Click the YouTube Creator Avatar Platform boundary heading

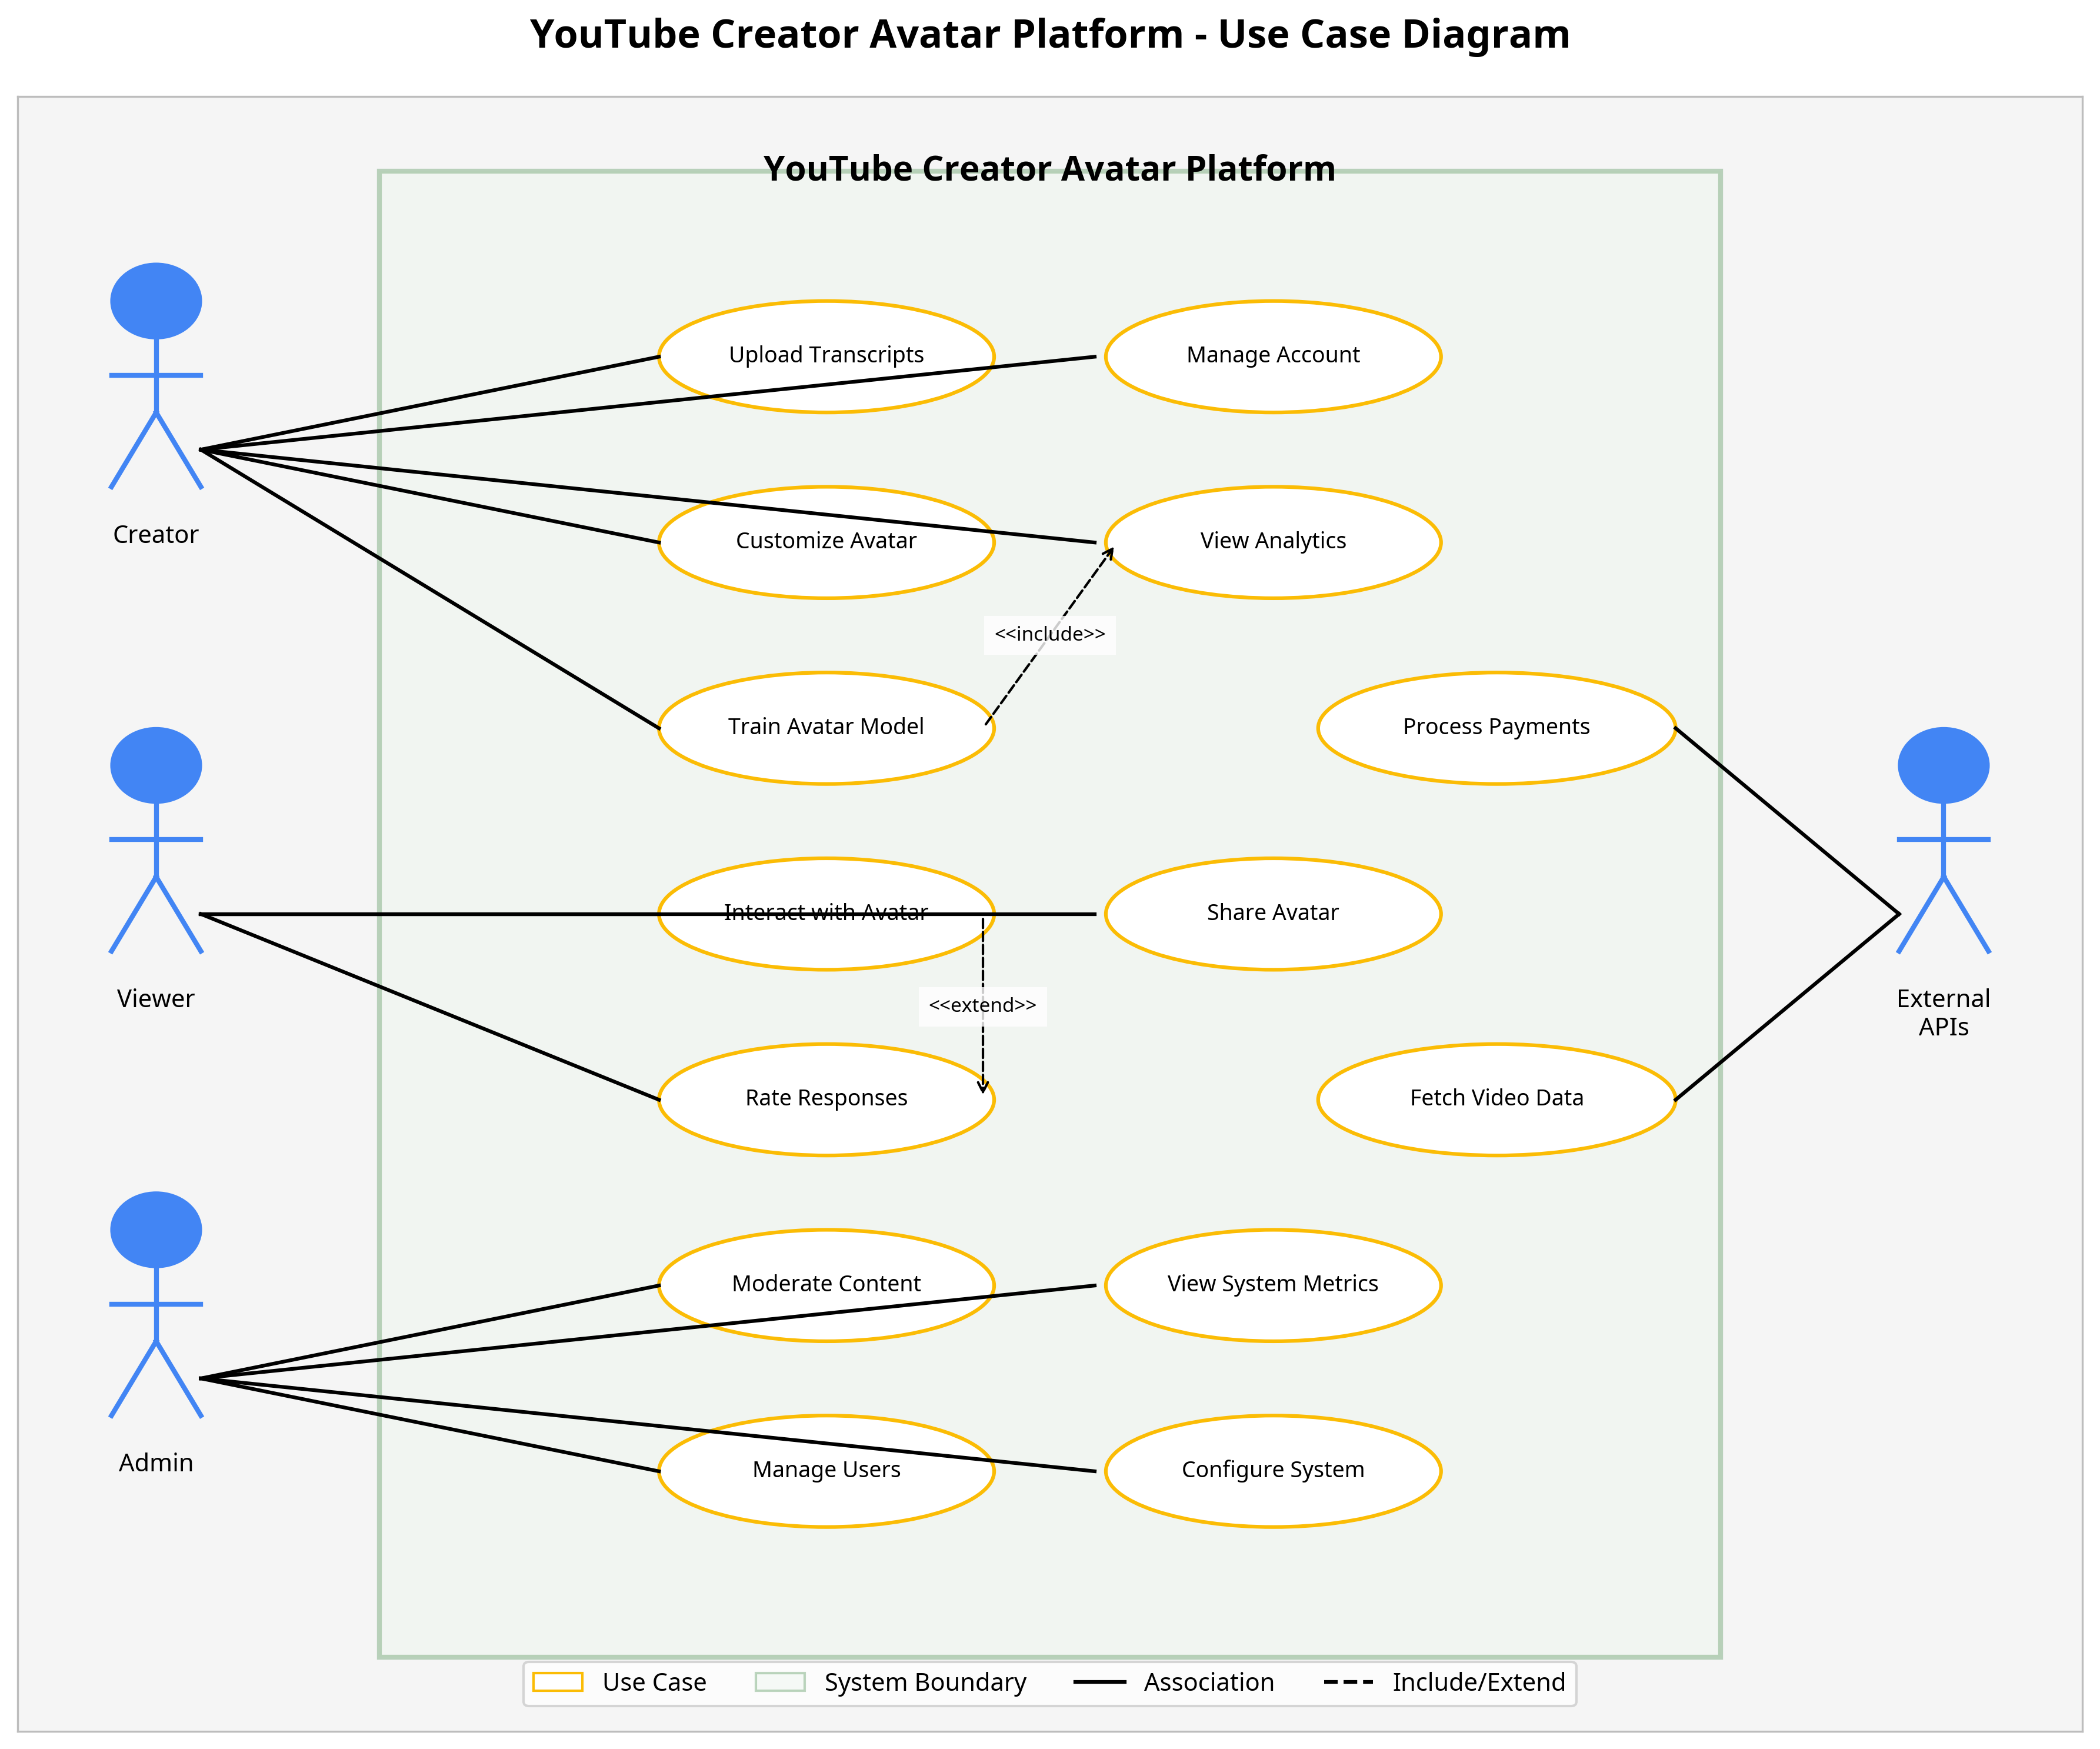[x=1050, y=168]
